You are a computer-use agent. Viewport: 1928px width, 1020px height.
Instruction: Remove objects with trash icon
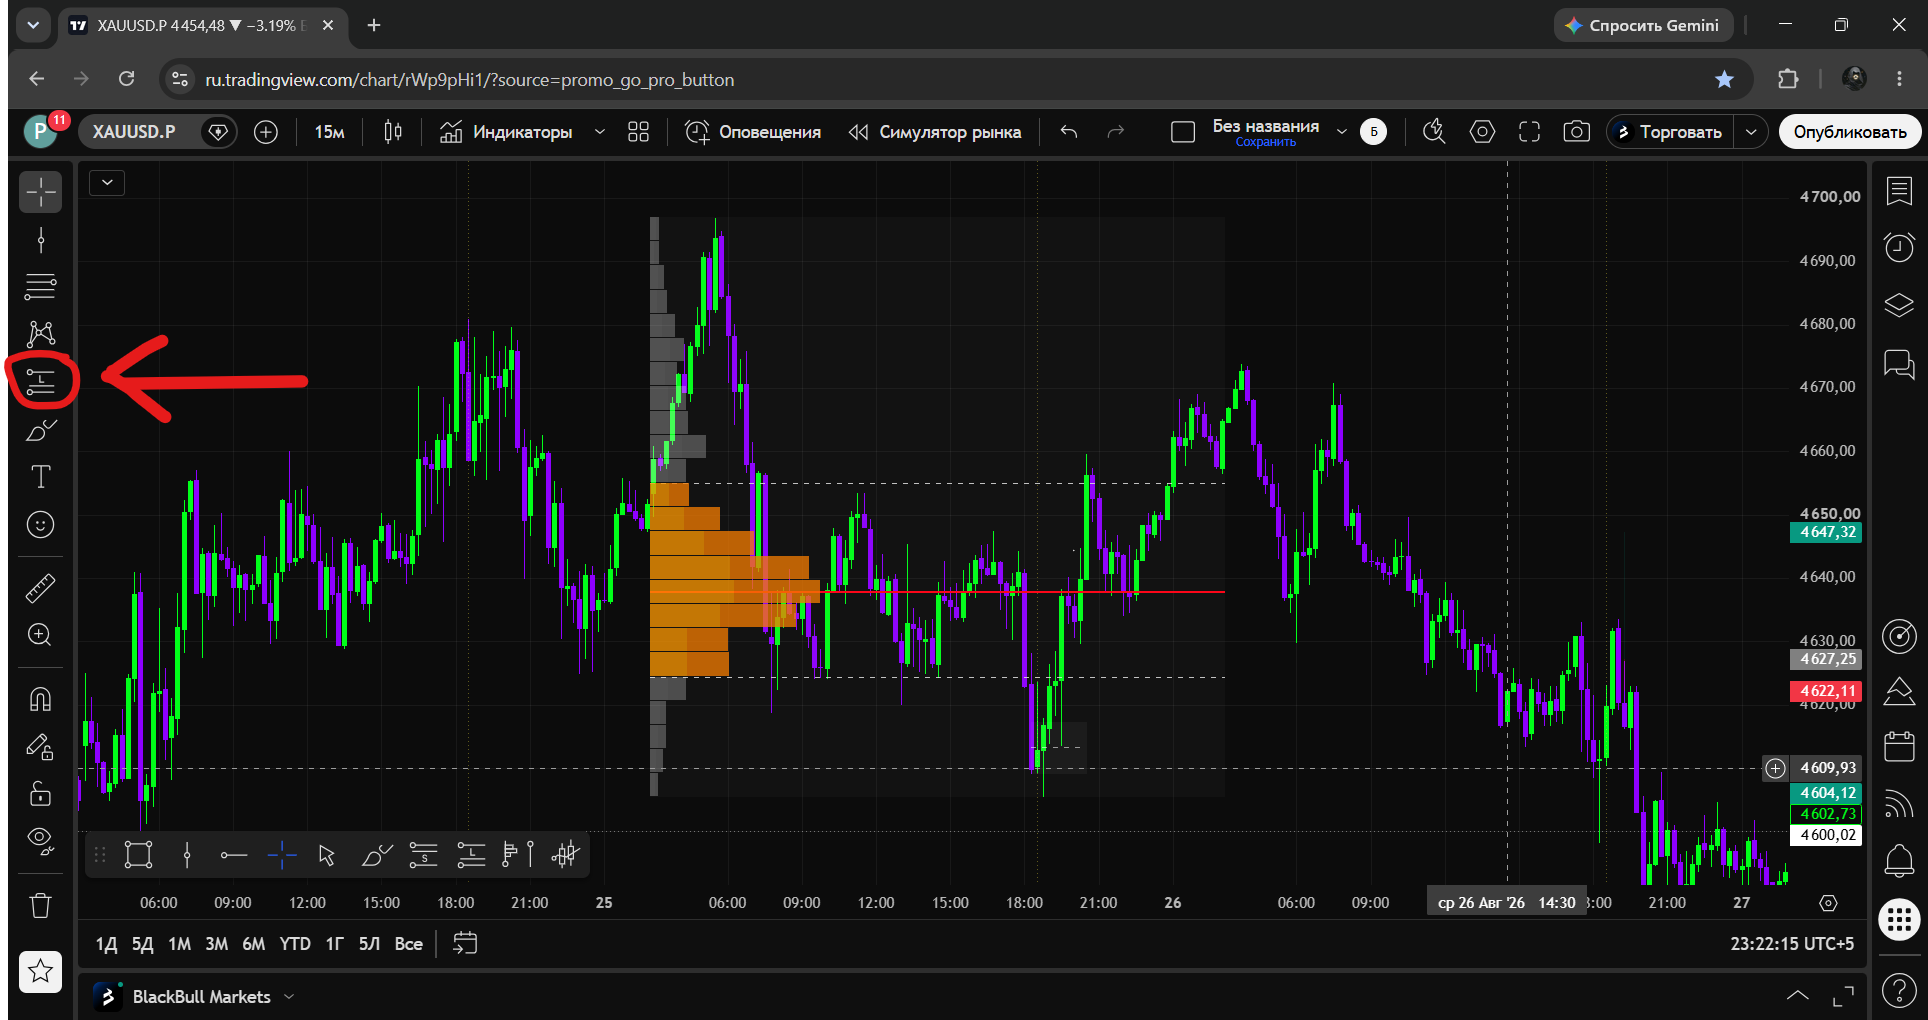coord(41,906)
